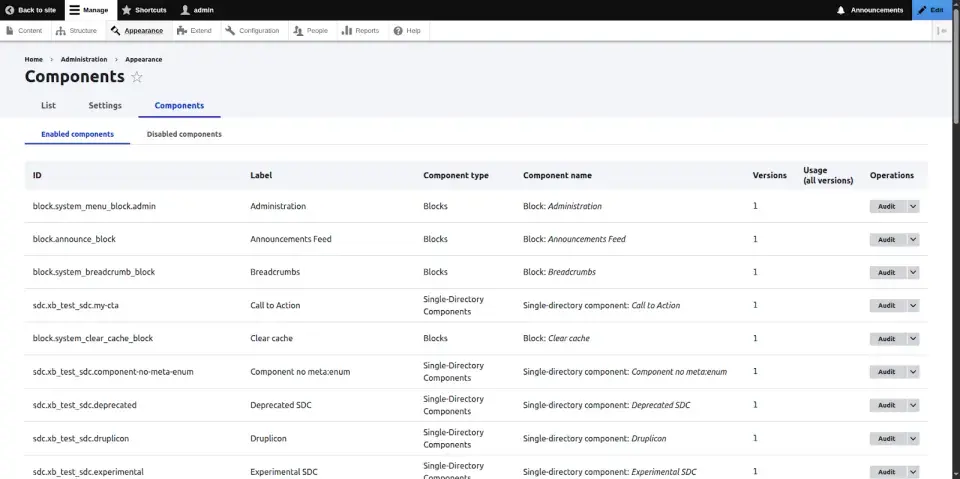Screen dimensions: 960x479
Task: Select Enabled components secondary tab
Action: coord(77,134)
